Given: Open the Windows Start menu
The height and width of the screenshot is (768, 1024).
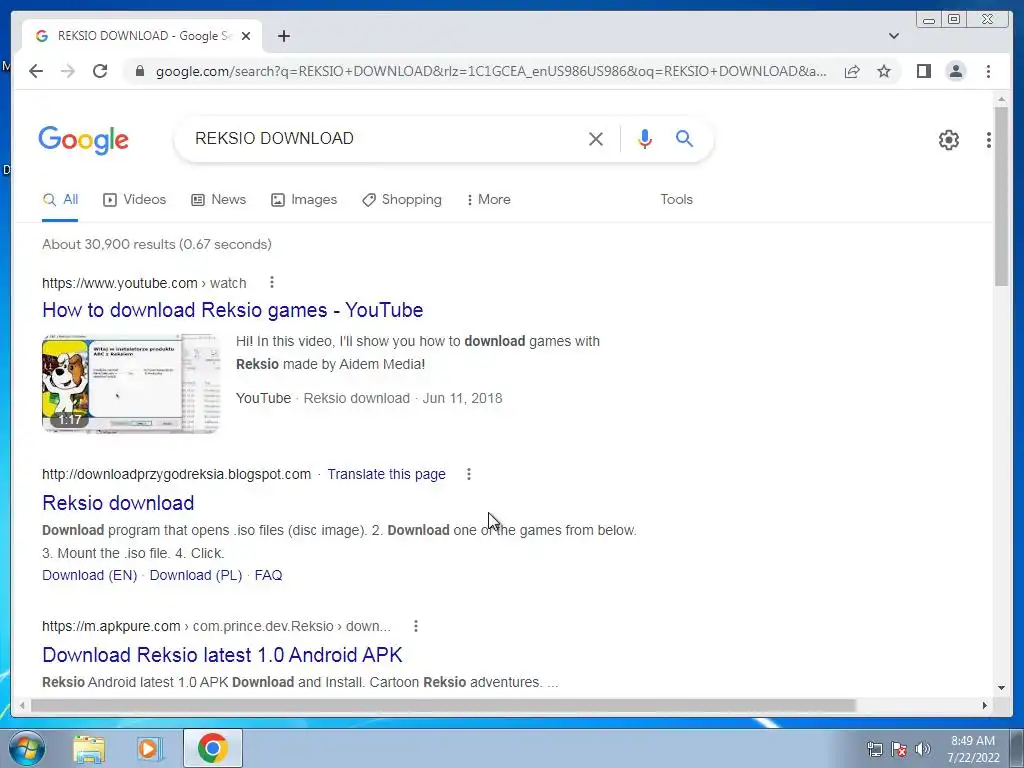Looking at the screenshot, I should [26, 748].
